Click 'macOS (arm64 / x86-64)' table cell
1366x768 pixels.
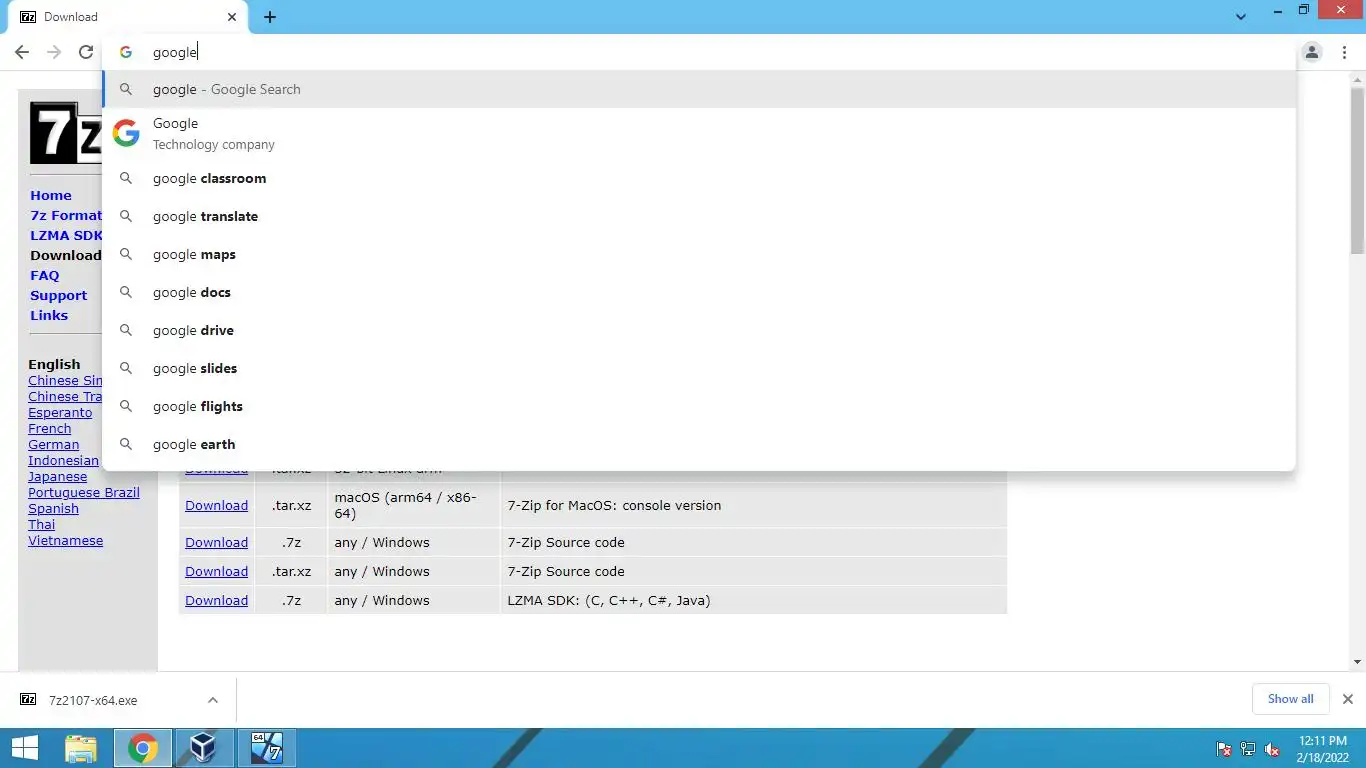click(x=413, y=505)
